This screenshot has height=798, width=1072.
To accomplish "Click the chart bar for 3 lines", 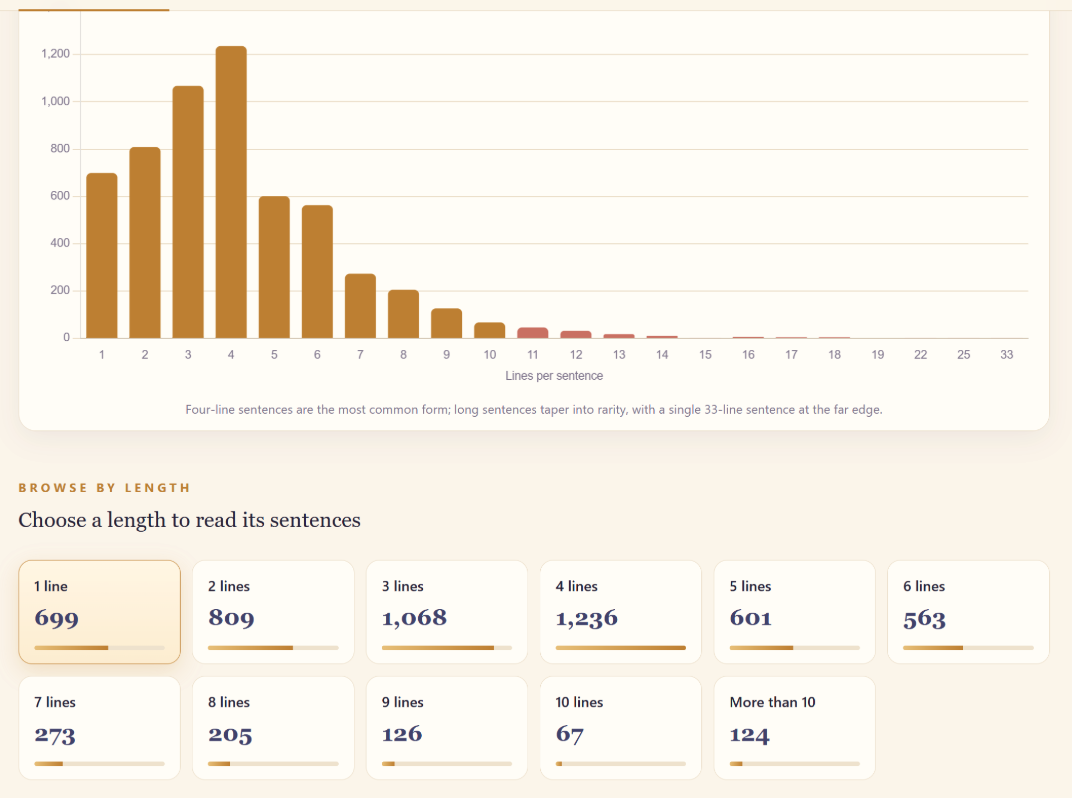I will [x=188, y=212].
